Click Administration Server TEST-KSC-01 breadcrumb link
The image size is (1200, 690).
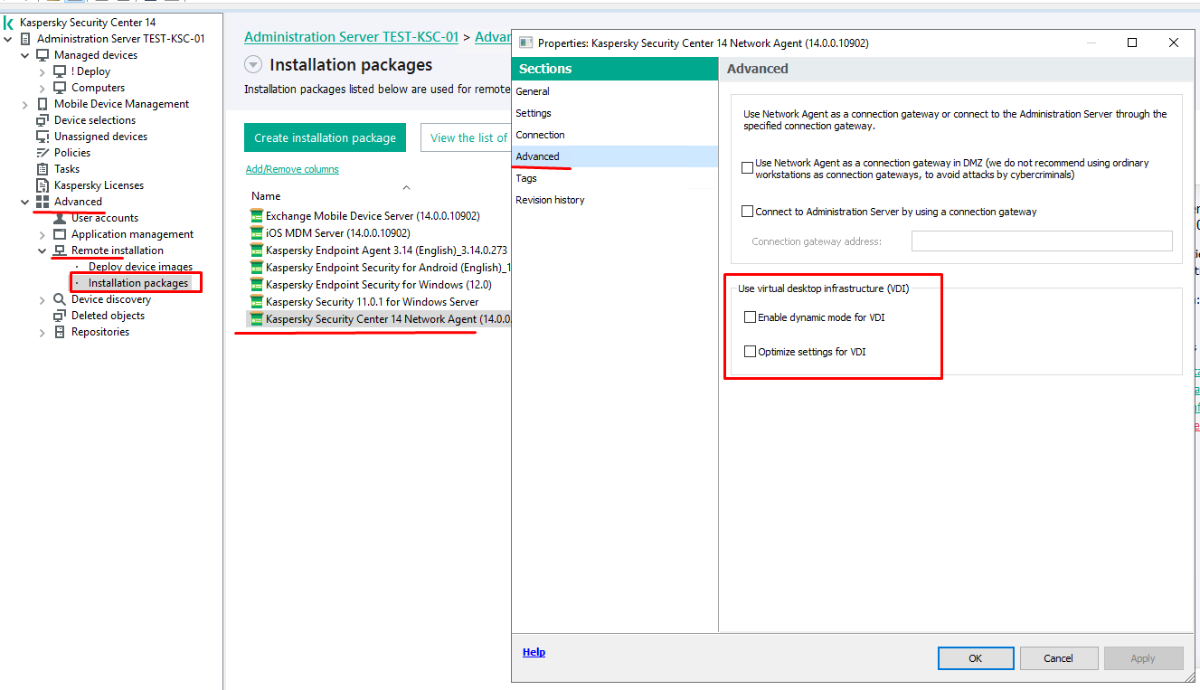[351, 37]
